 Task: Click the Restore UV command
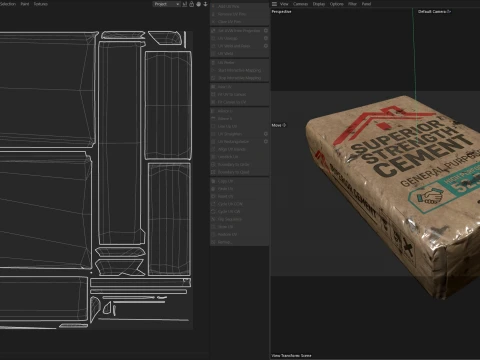point(239,235)
